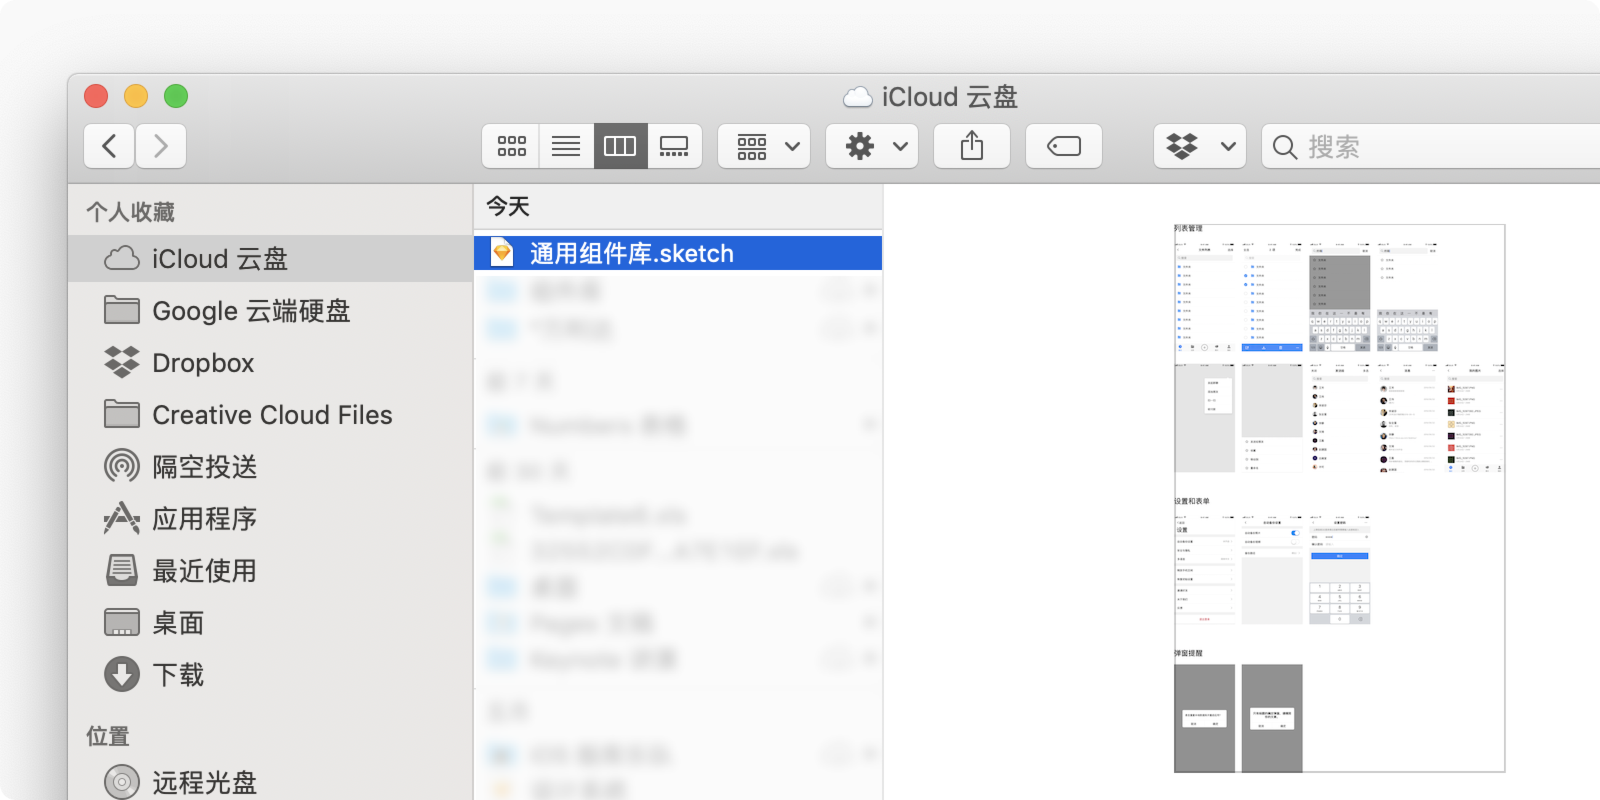Switch to icon grid view
This screenshot has width=1600, height=800.
tap(511, 147)
